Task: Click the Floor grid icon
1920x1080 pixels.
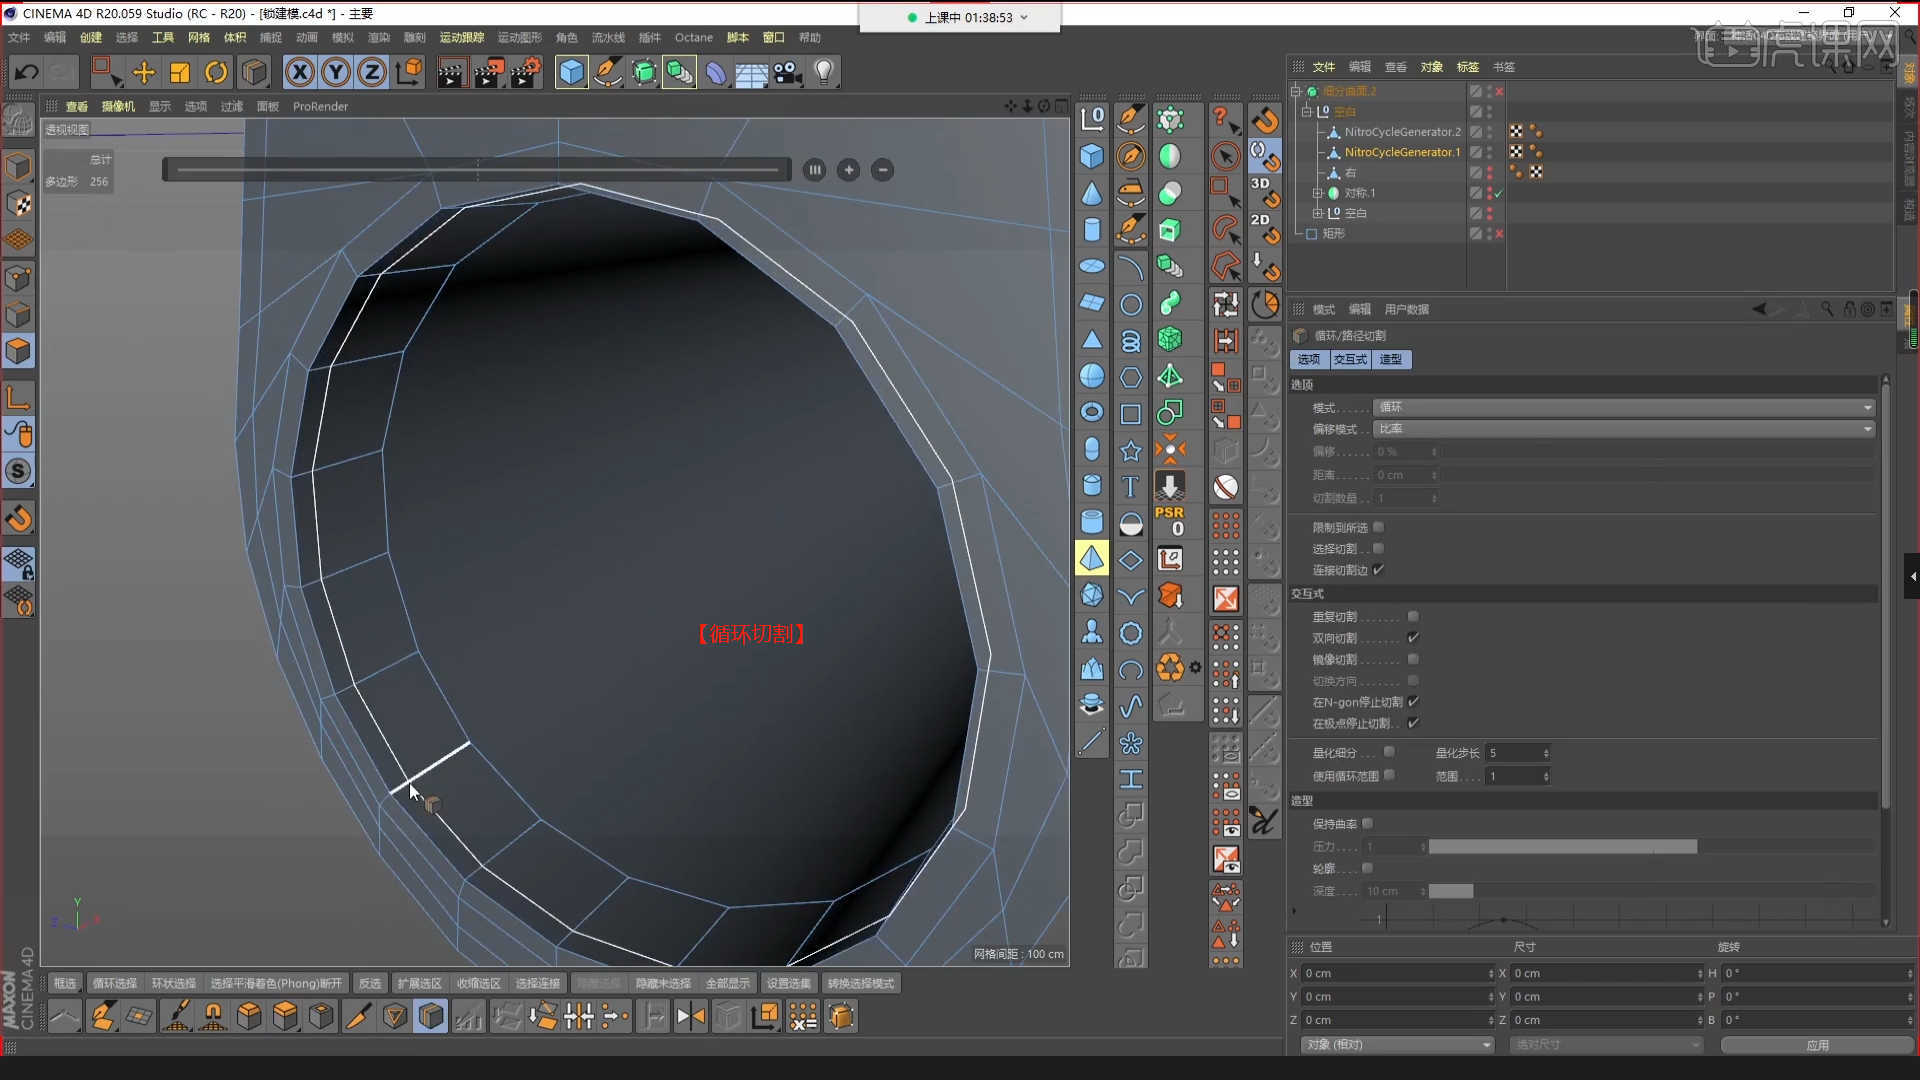Action: [751, 72]
